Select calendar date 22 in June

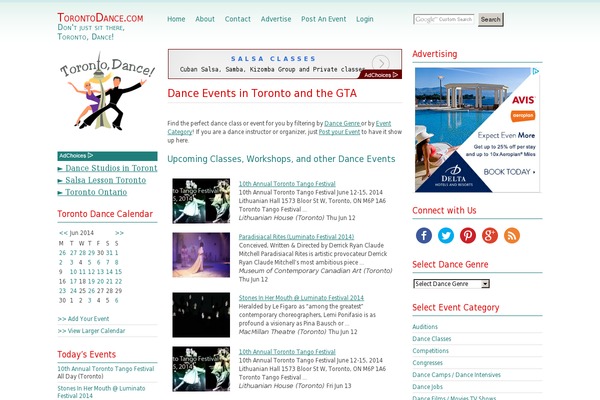click(118, 281)
